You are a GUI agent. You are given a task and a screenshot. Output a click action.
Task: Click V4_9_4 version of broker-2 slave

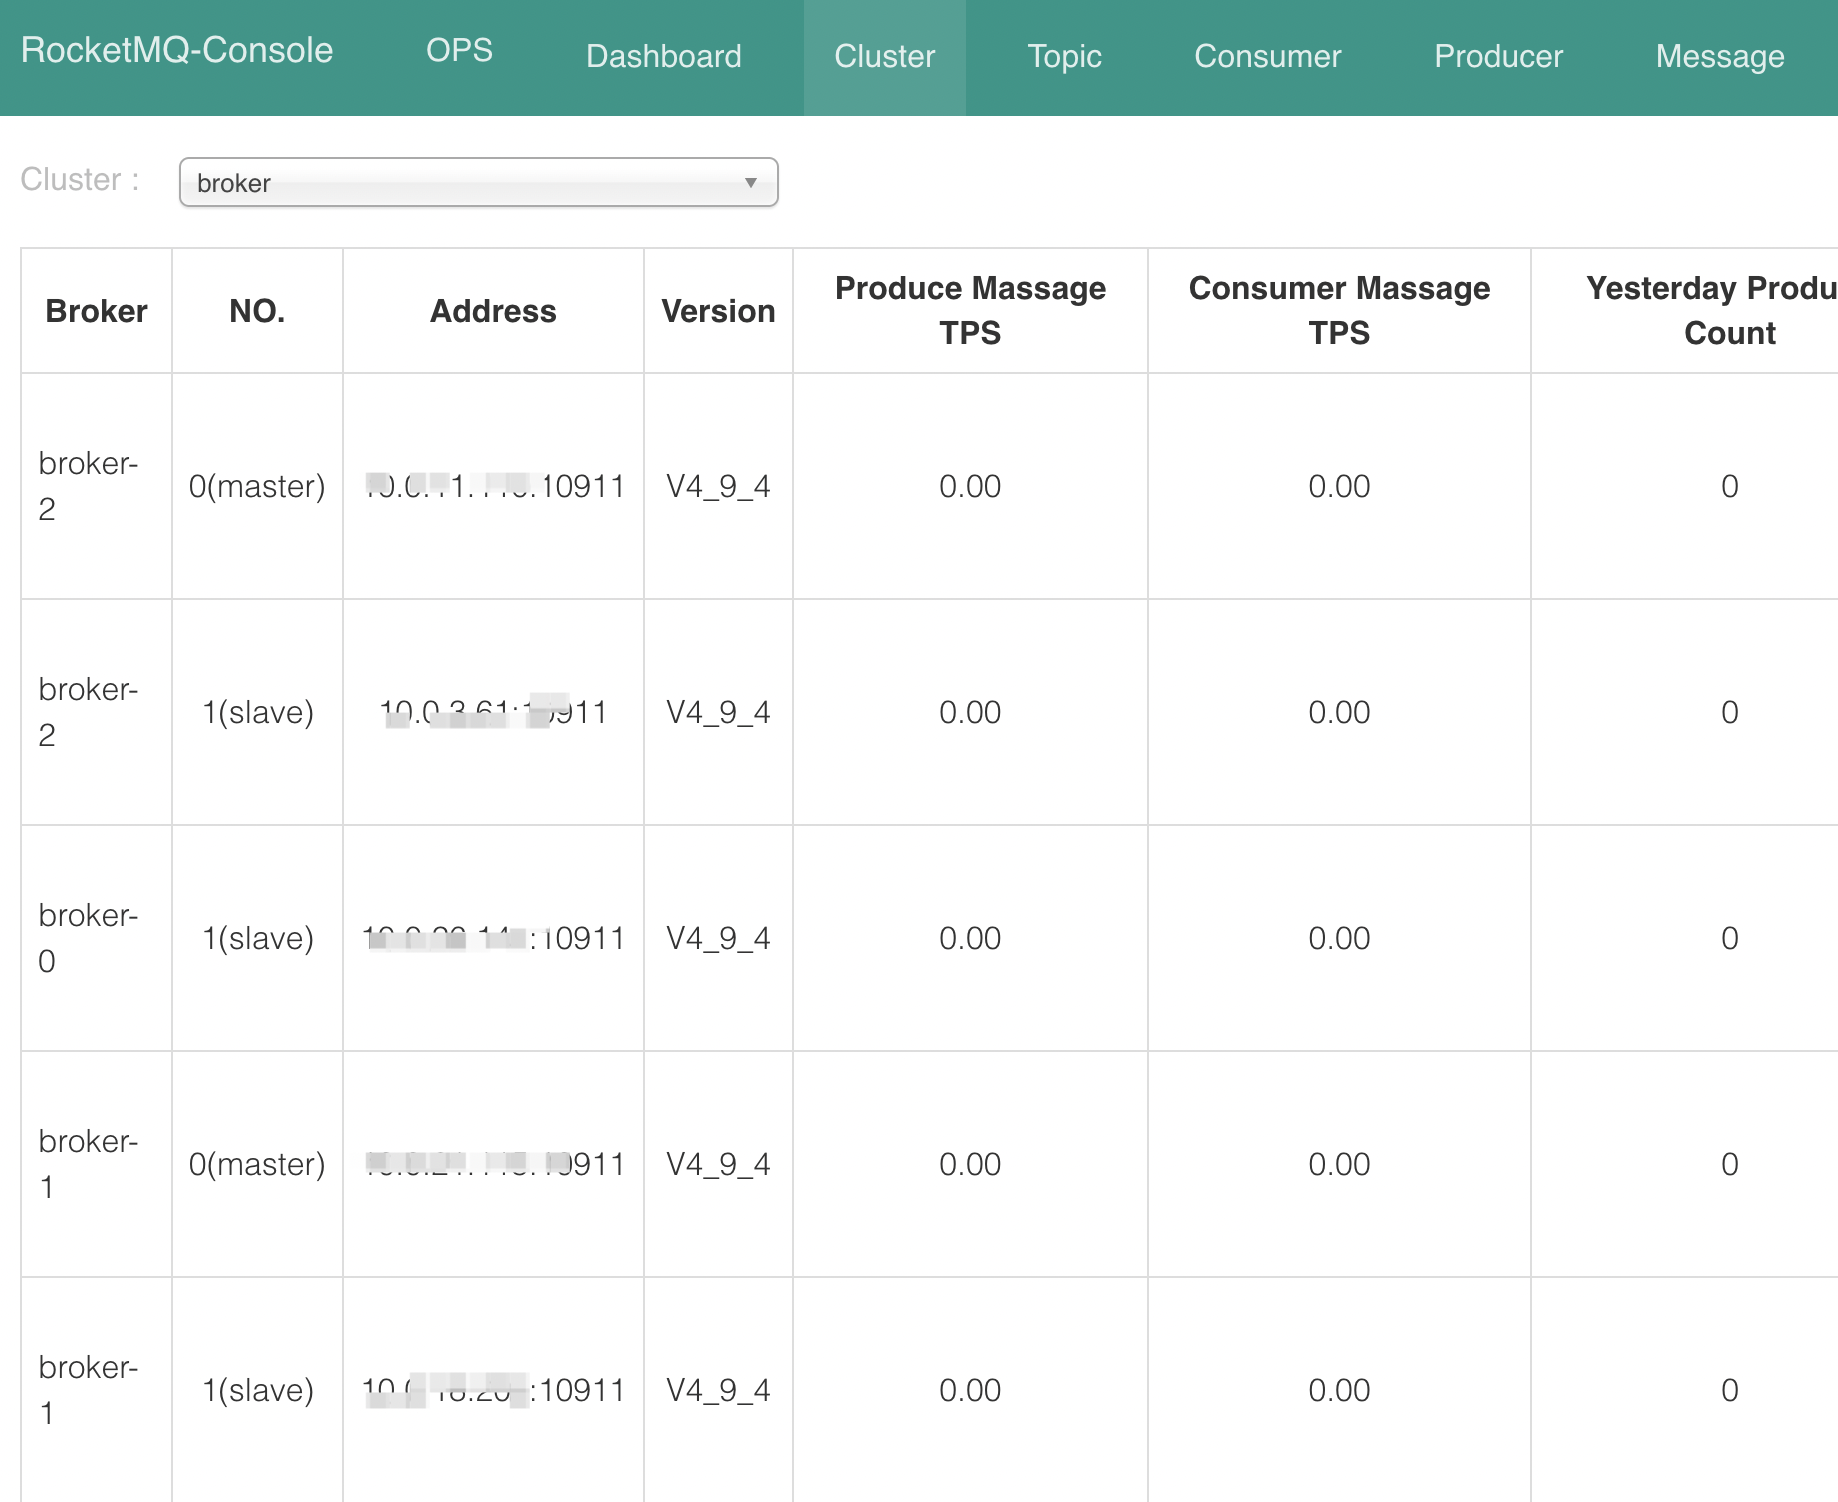pos(718,712)
